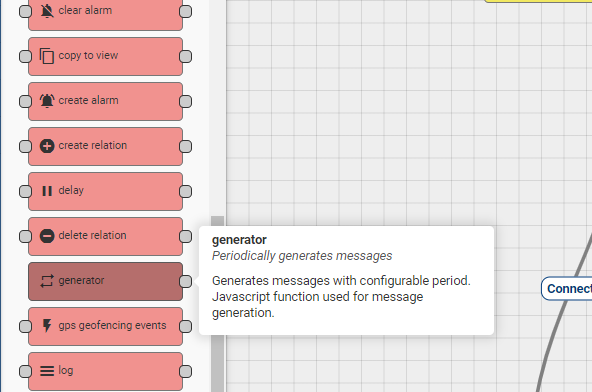Viewport: 592px width, 392px height.
Task: Click the copy to view icon
Action: point(47,56)
